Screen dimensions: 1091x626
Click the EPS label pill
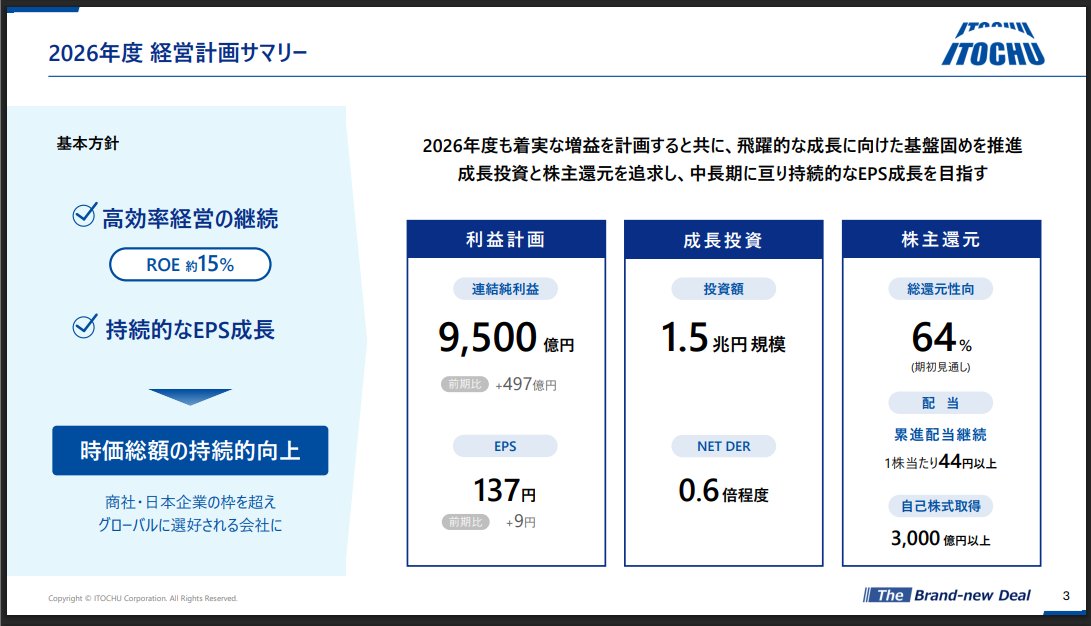tap(505, 446)
